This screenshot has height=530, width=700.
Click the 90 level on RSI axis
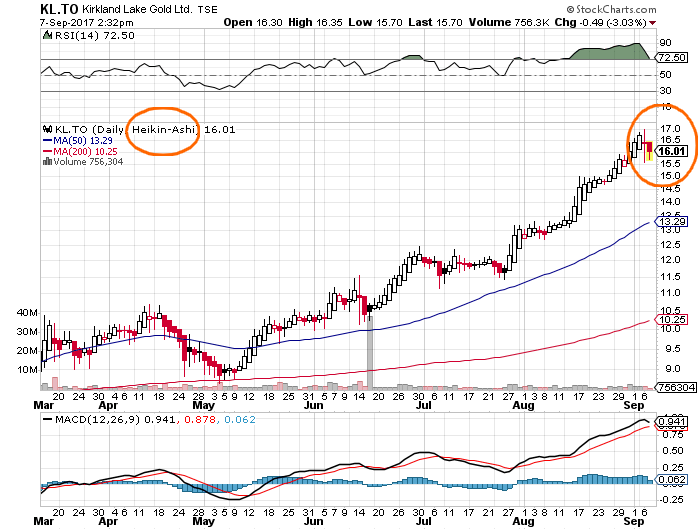pos(665,43)
